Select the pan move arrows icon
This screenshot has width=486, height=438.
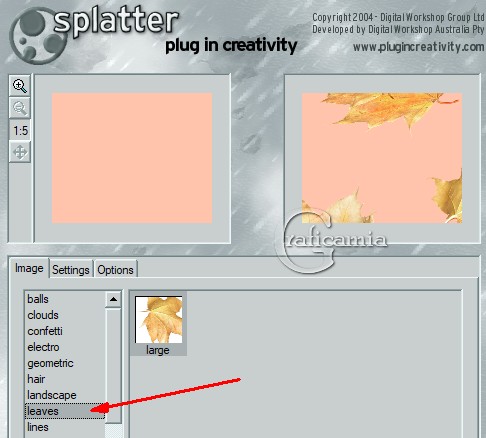pos(20,152)
